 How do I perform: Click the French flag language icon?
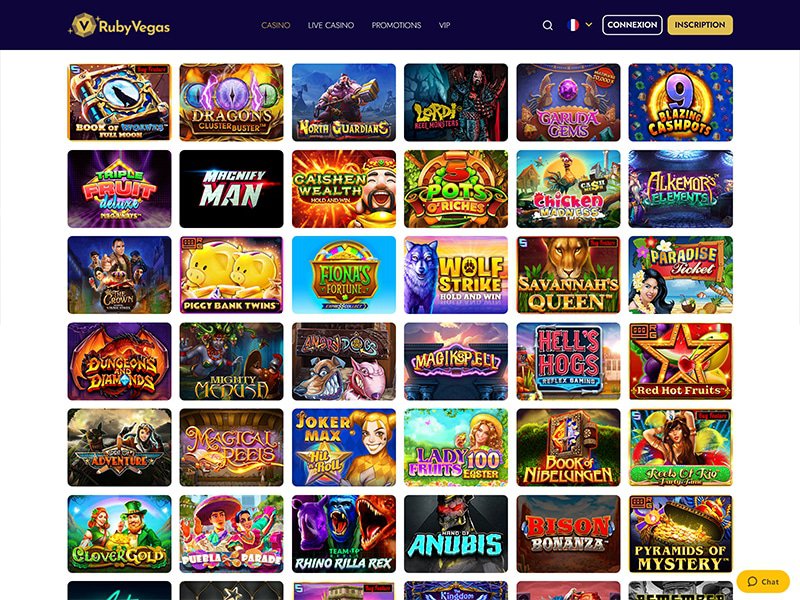click(573, 24)
